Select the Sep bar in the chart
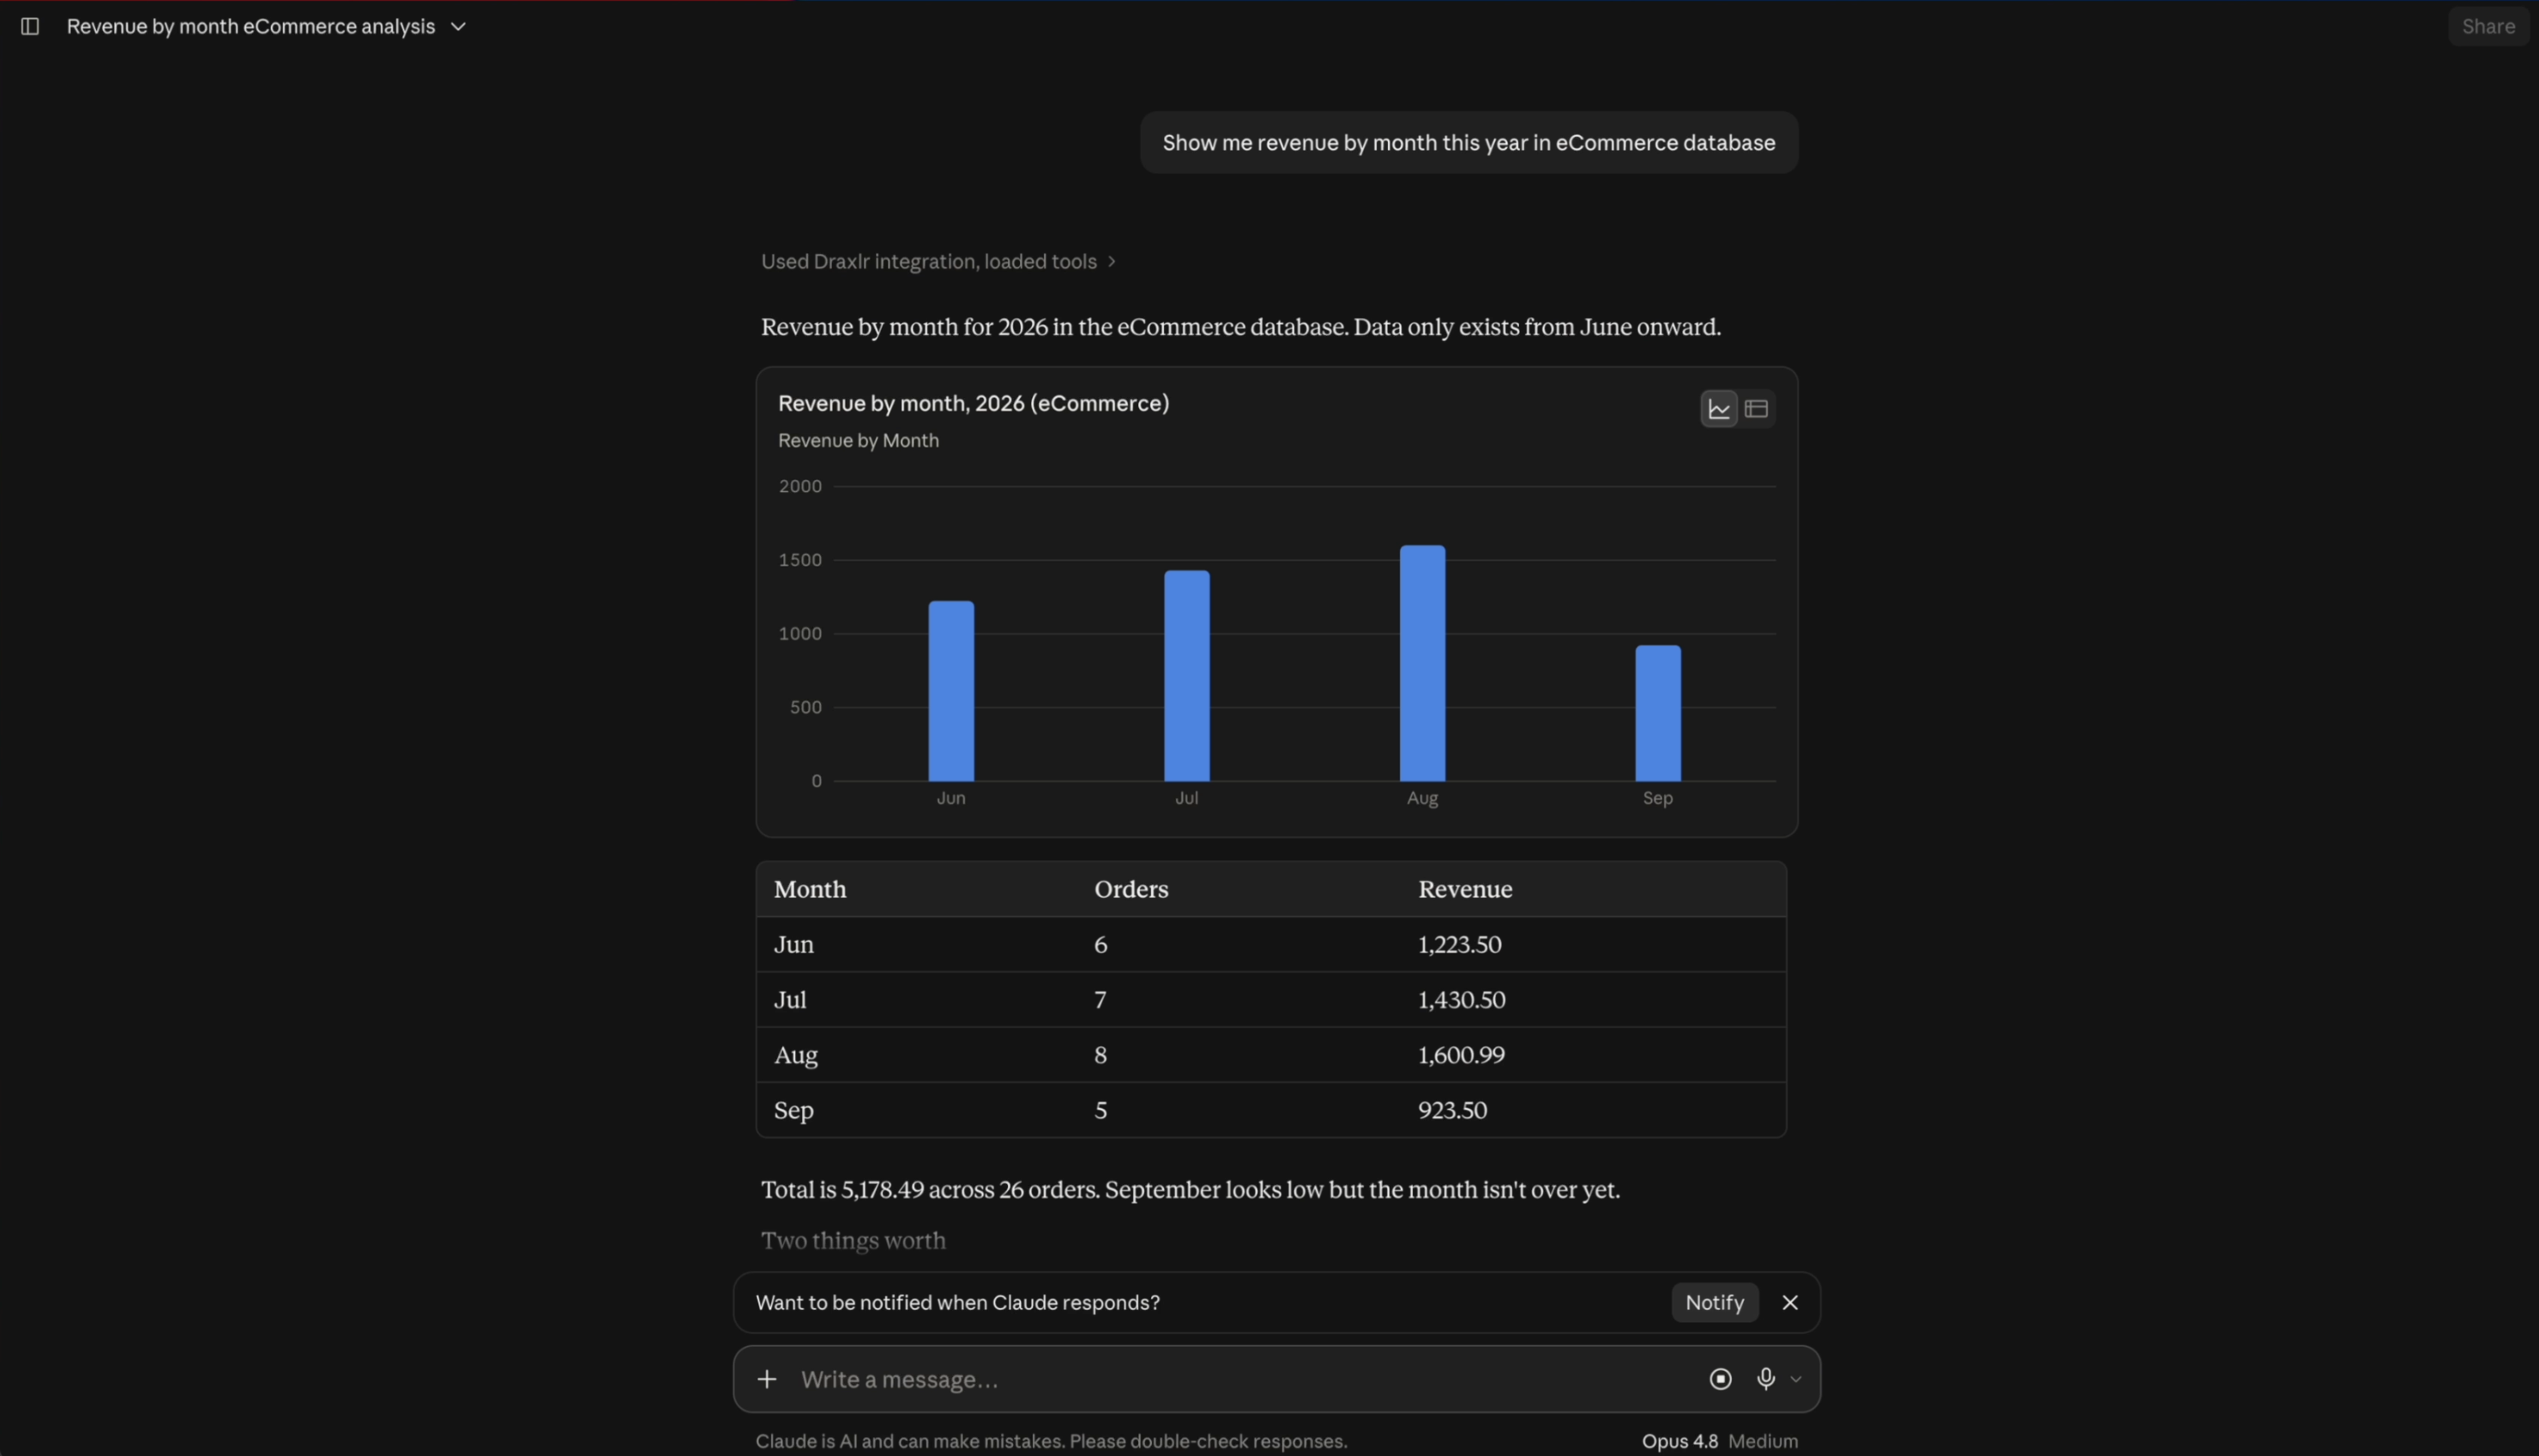The image size is (2539, 1456). 1657,713
